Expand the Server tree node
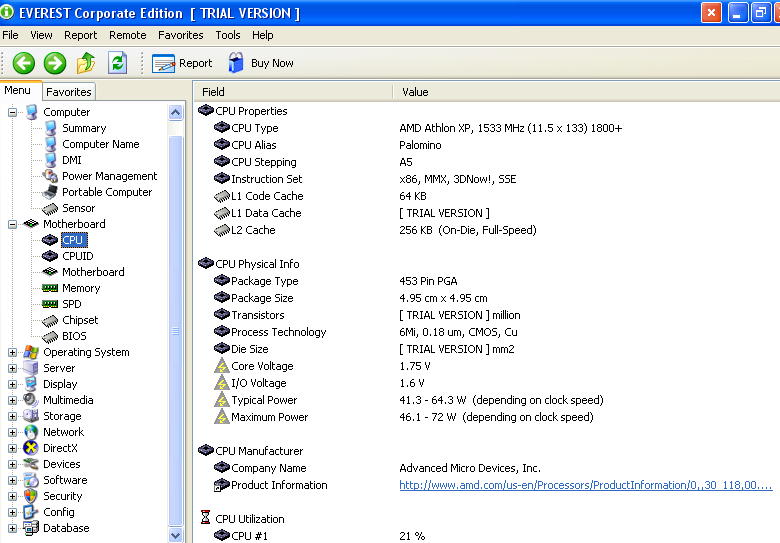Image resolution: width=780 pixels, height=543 pixels. click(12, 368)
